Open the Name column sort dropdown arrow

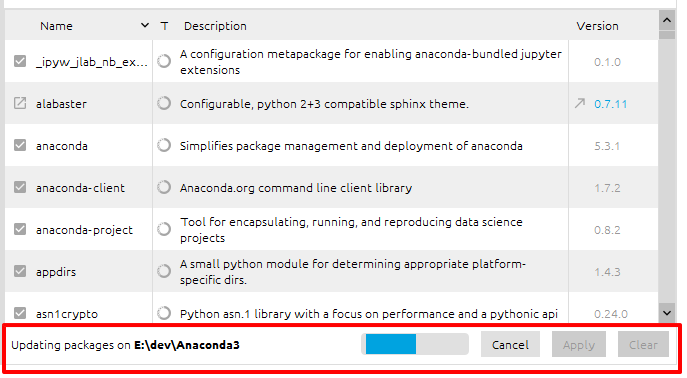(x=145, y=25)
